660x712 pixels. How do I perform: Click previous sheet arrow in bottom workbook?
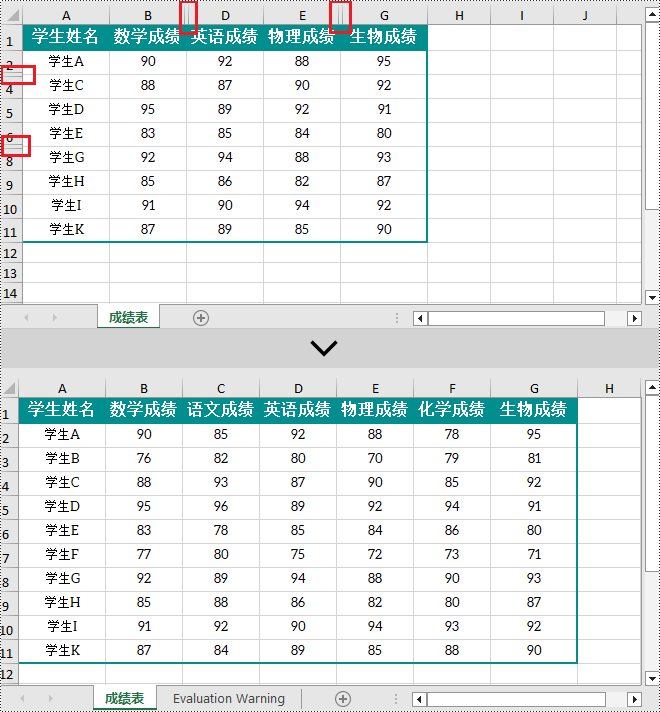[x=22, y=698]
